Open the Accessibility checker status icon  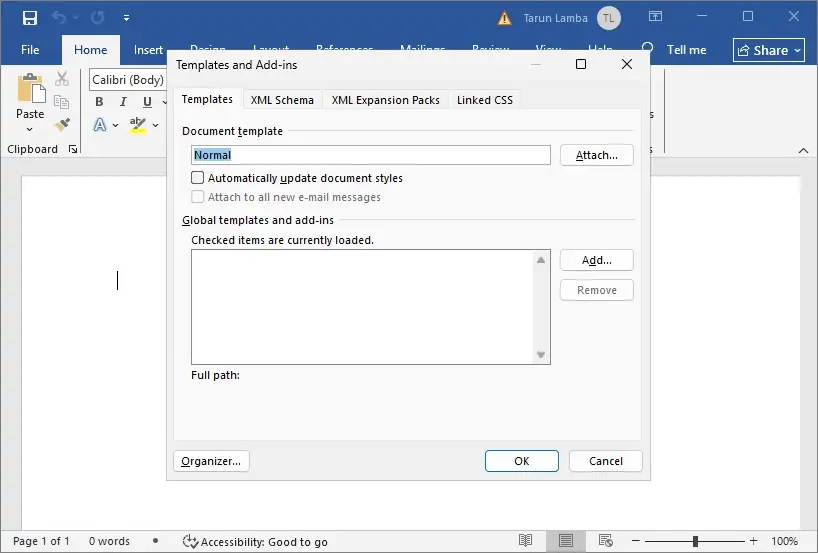(190, 542)
